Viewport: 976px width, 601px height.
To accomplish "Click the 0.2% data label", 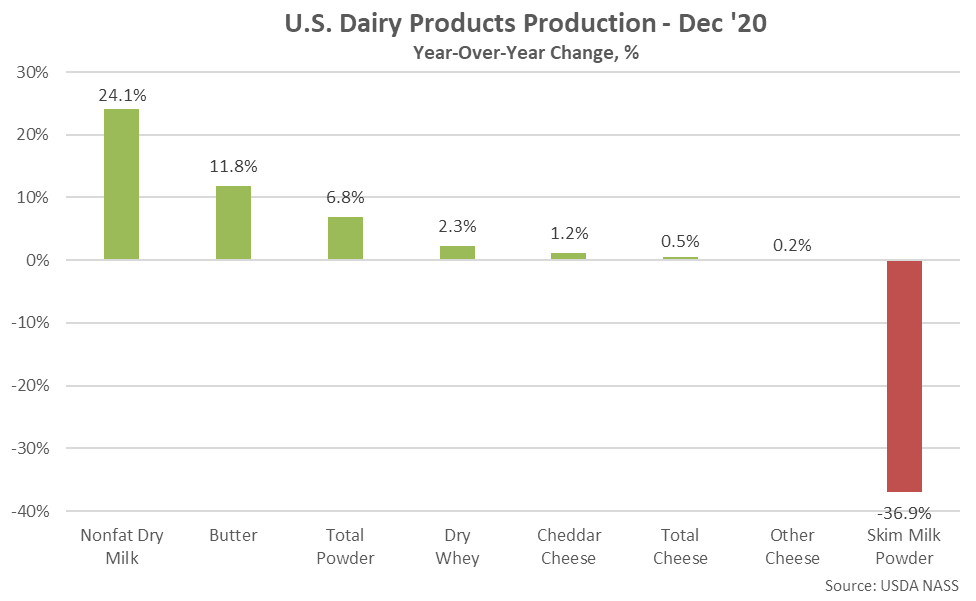I will (x=792, y=245).
